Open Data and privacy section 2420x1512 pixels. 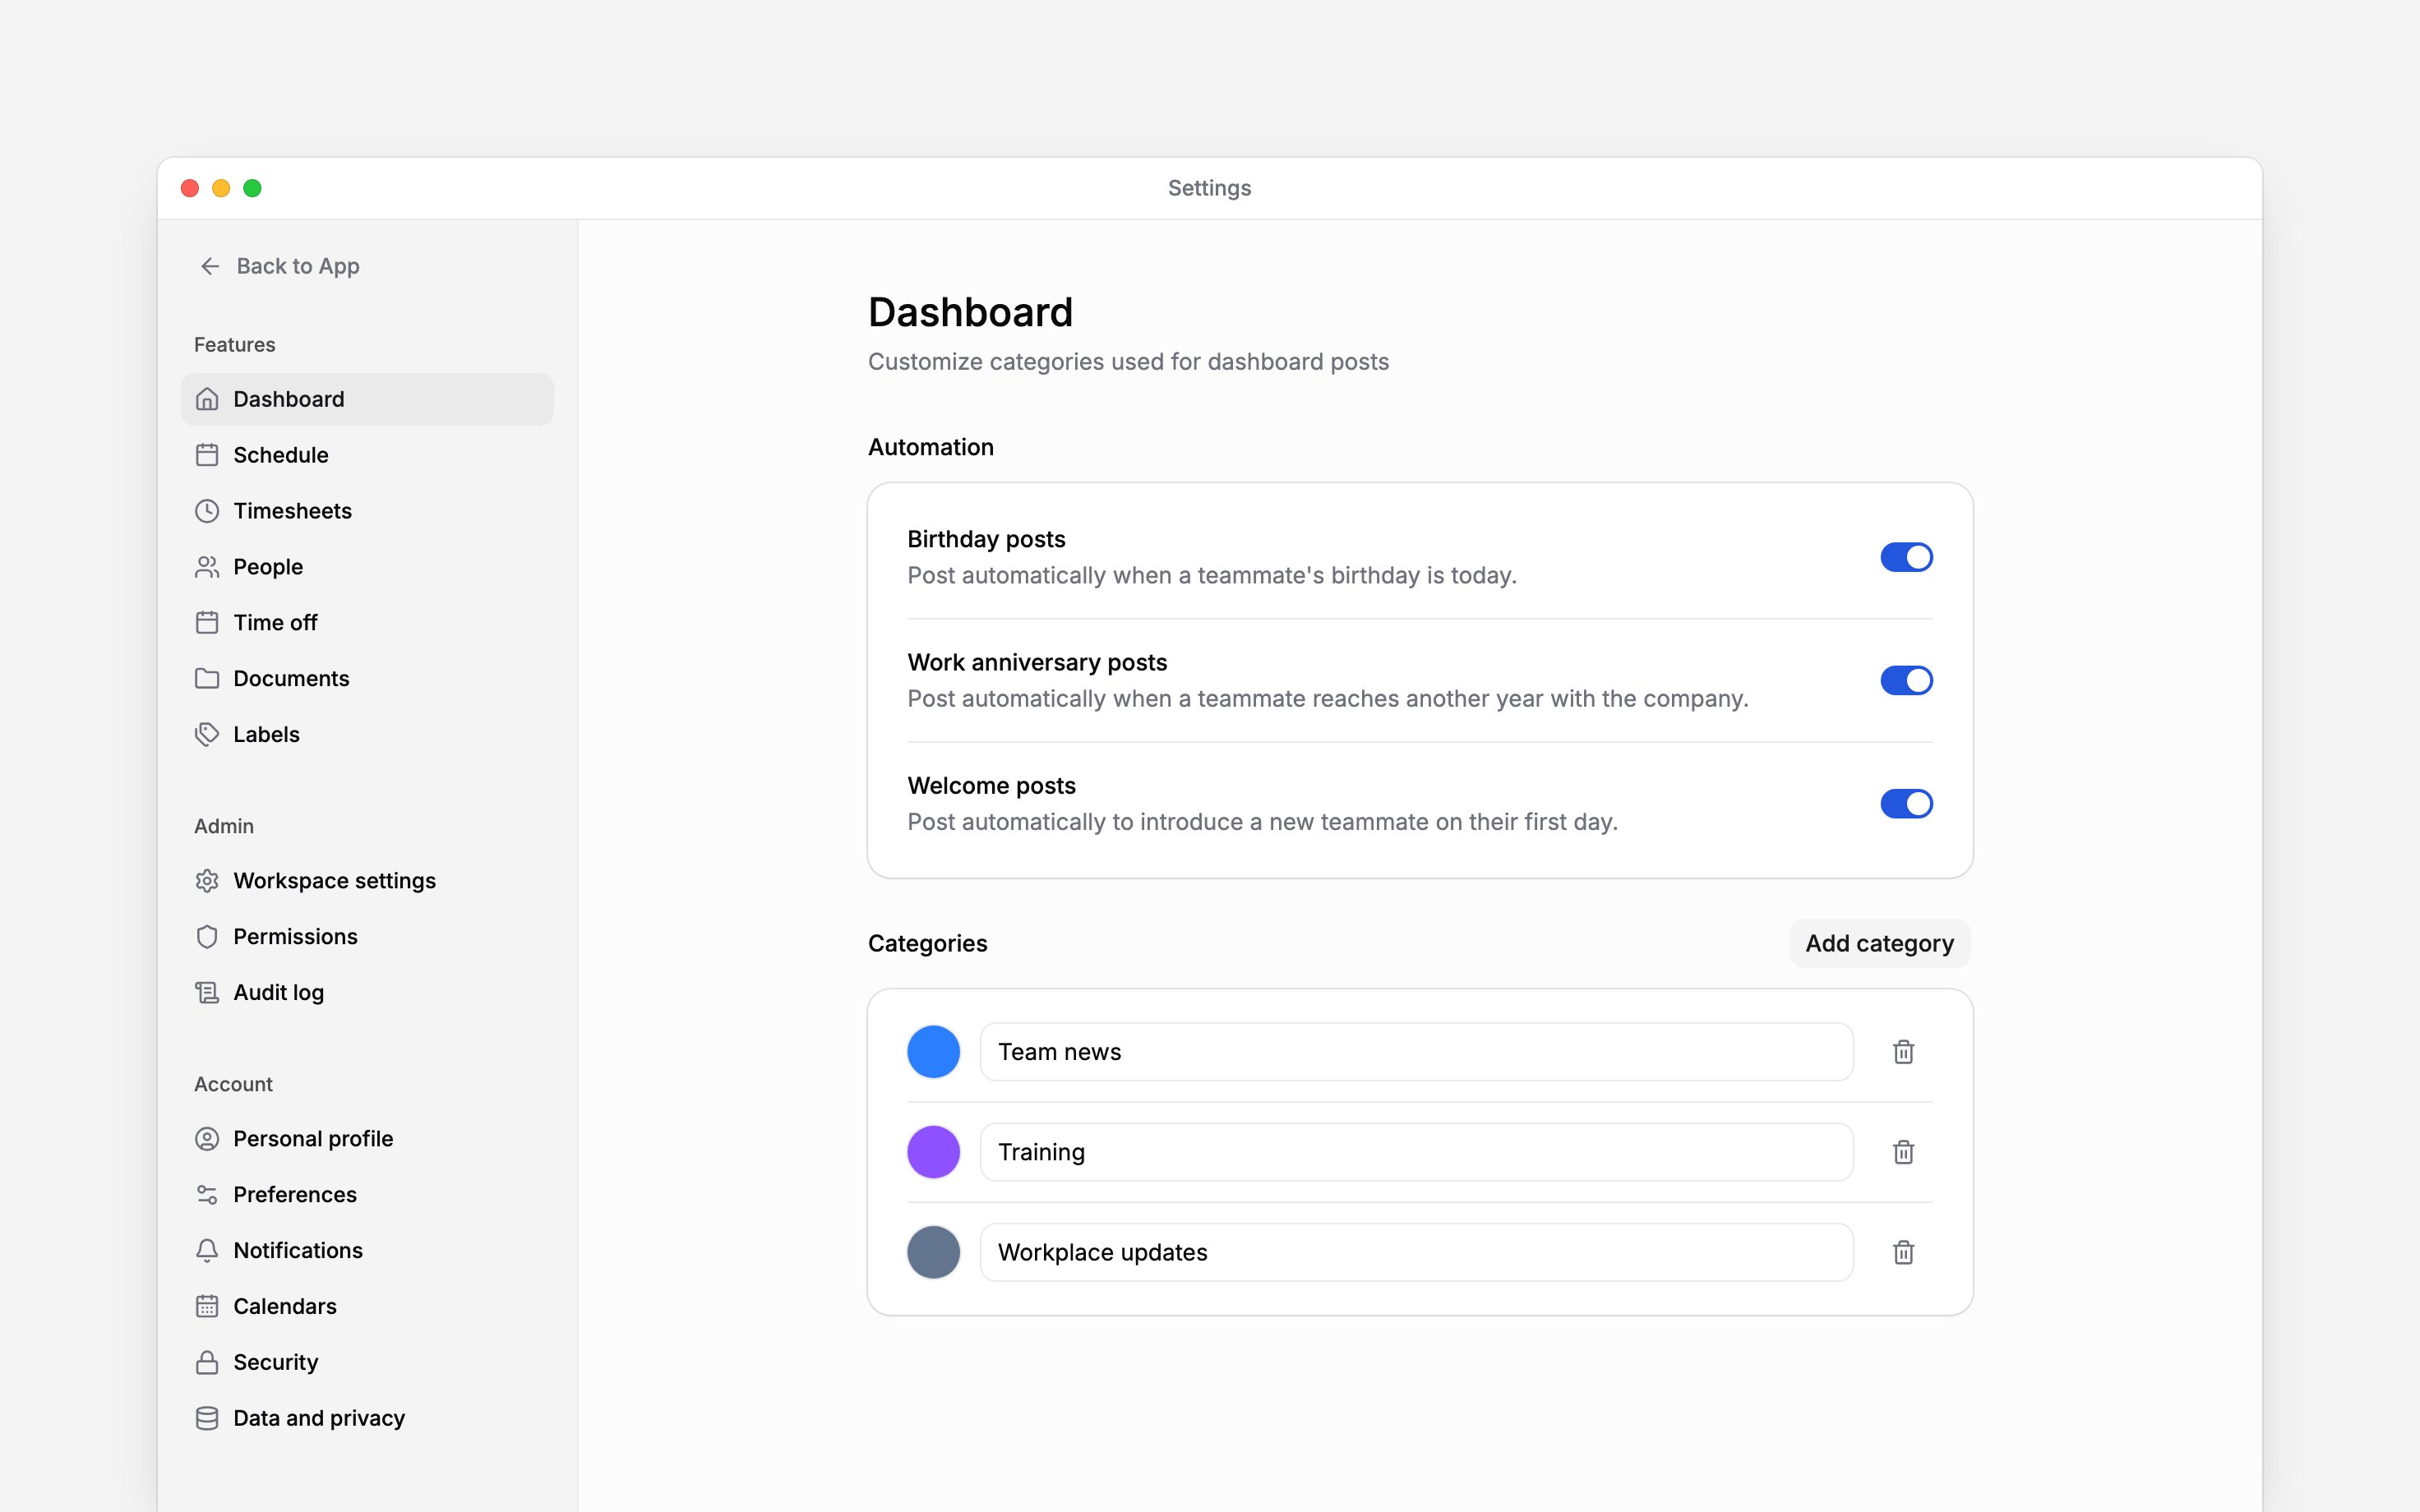tap(367, 1419)
